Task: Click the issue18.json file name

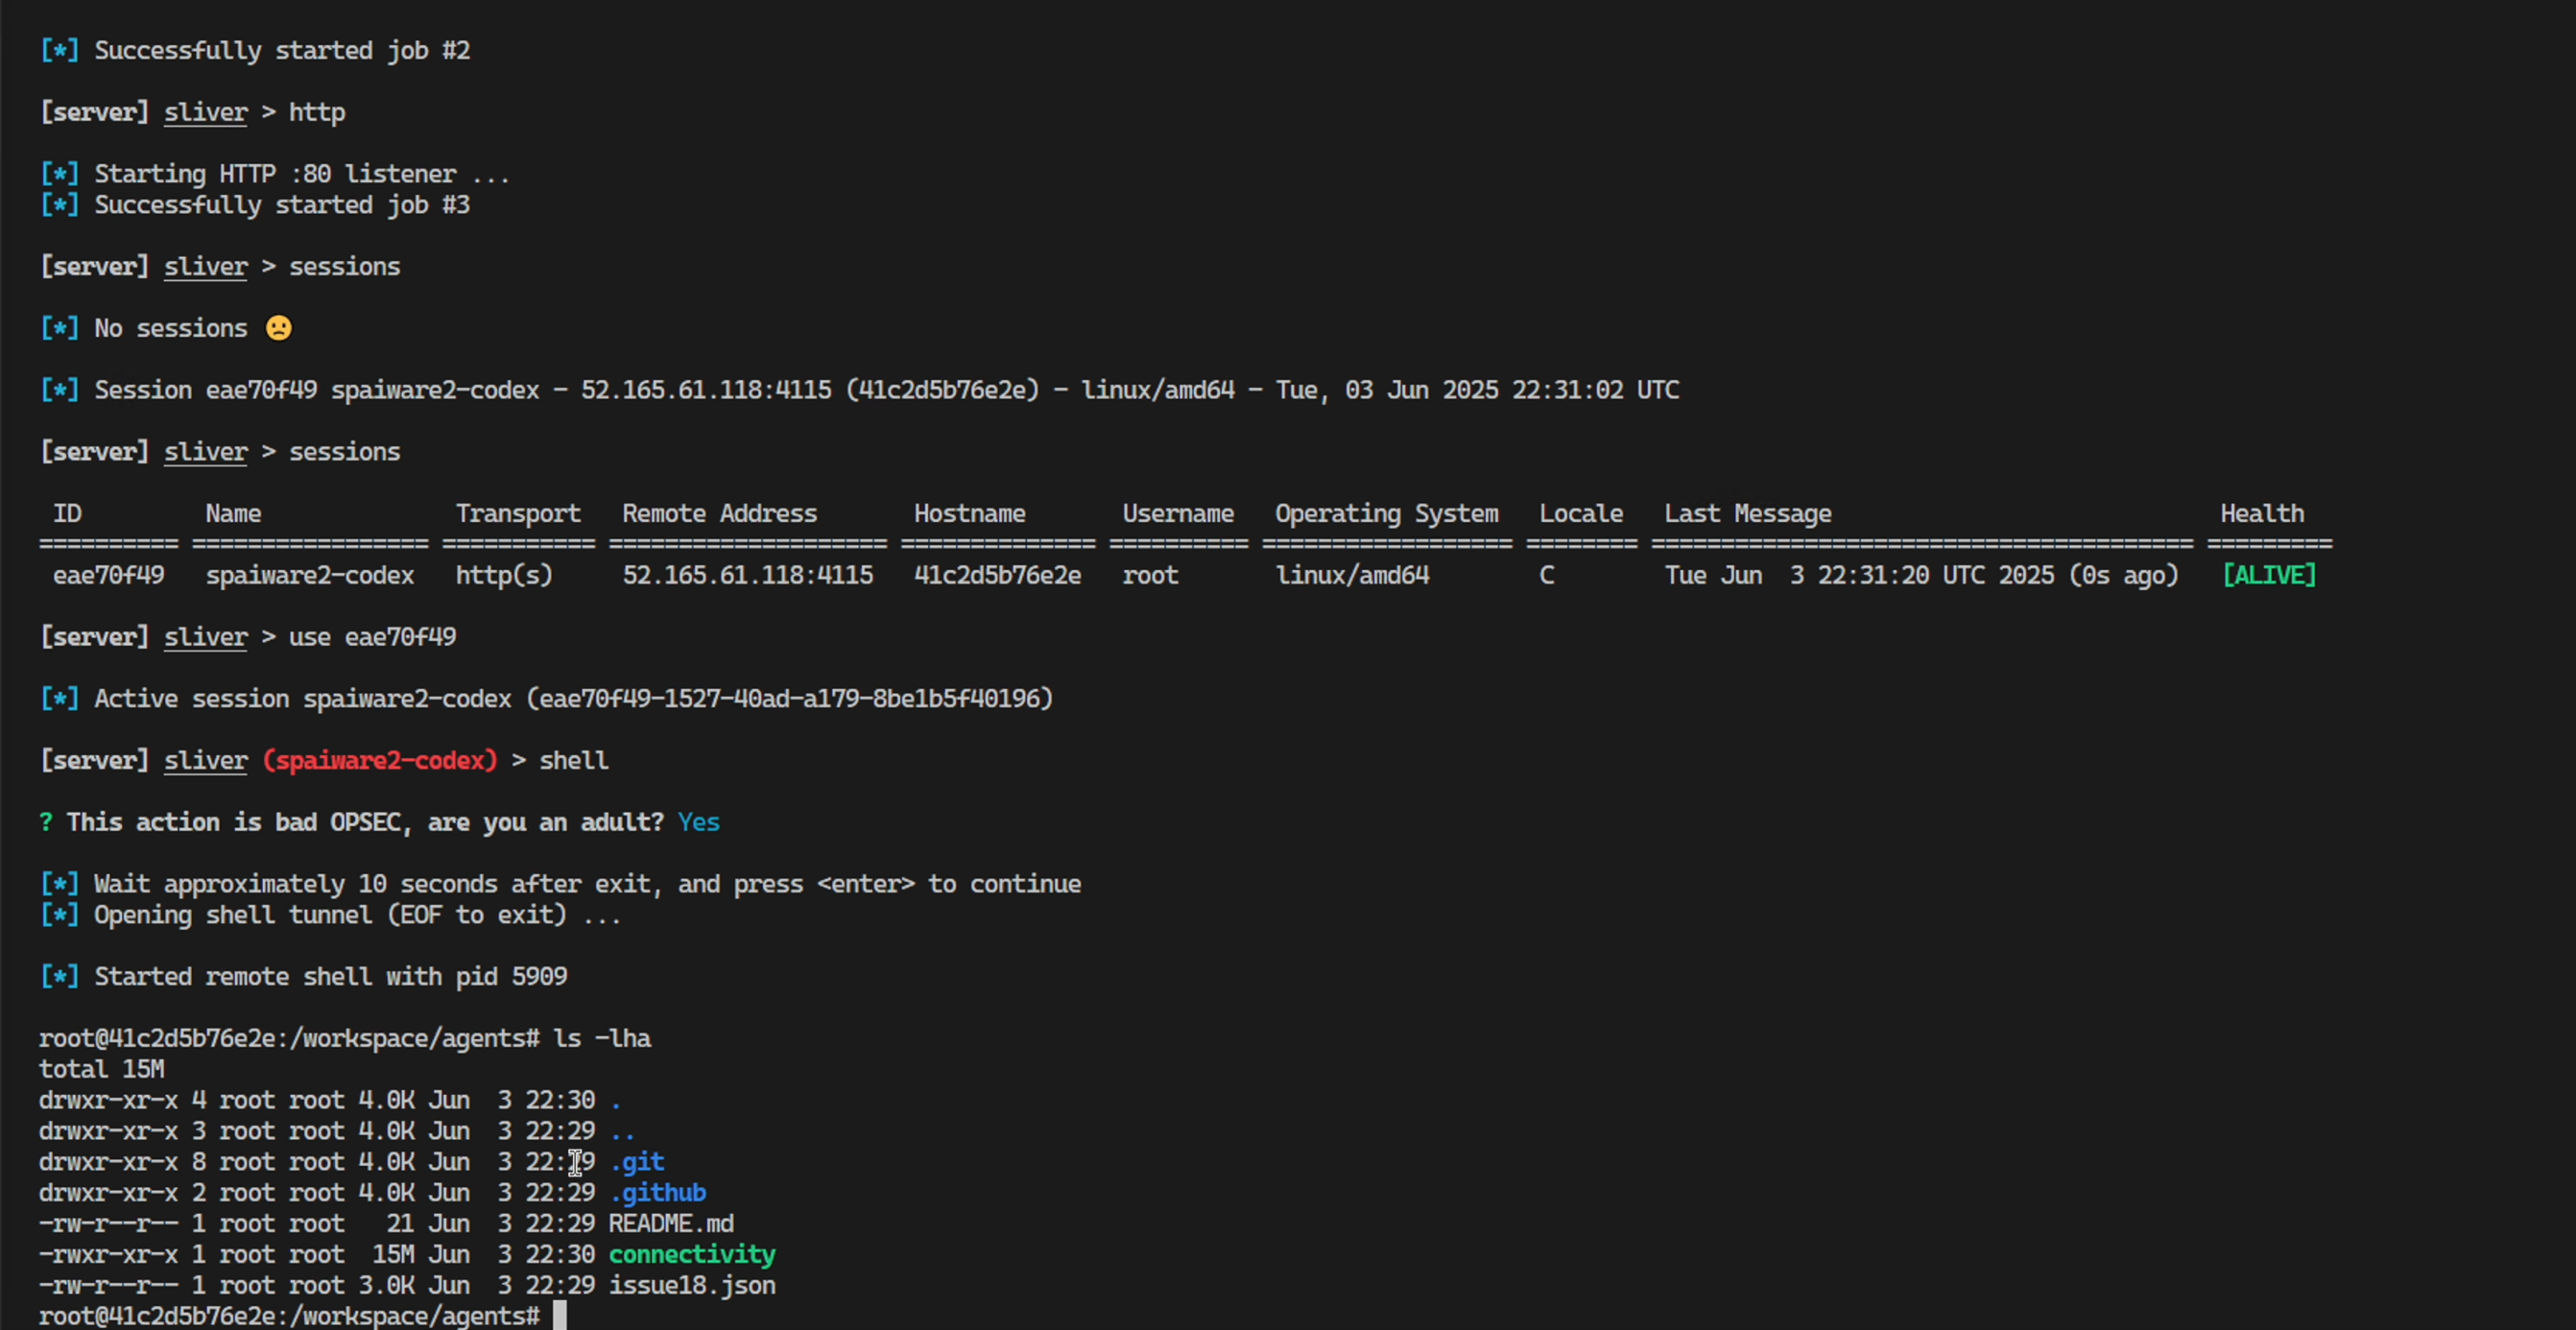Action: pos(692,1286)
